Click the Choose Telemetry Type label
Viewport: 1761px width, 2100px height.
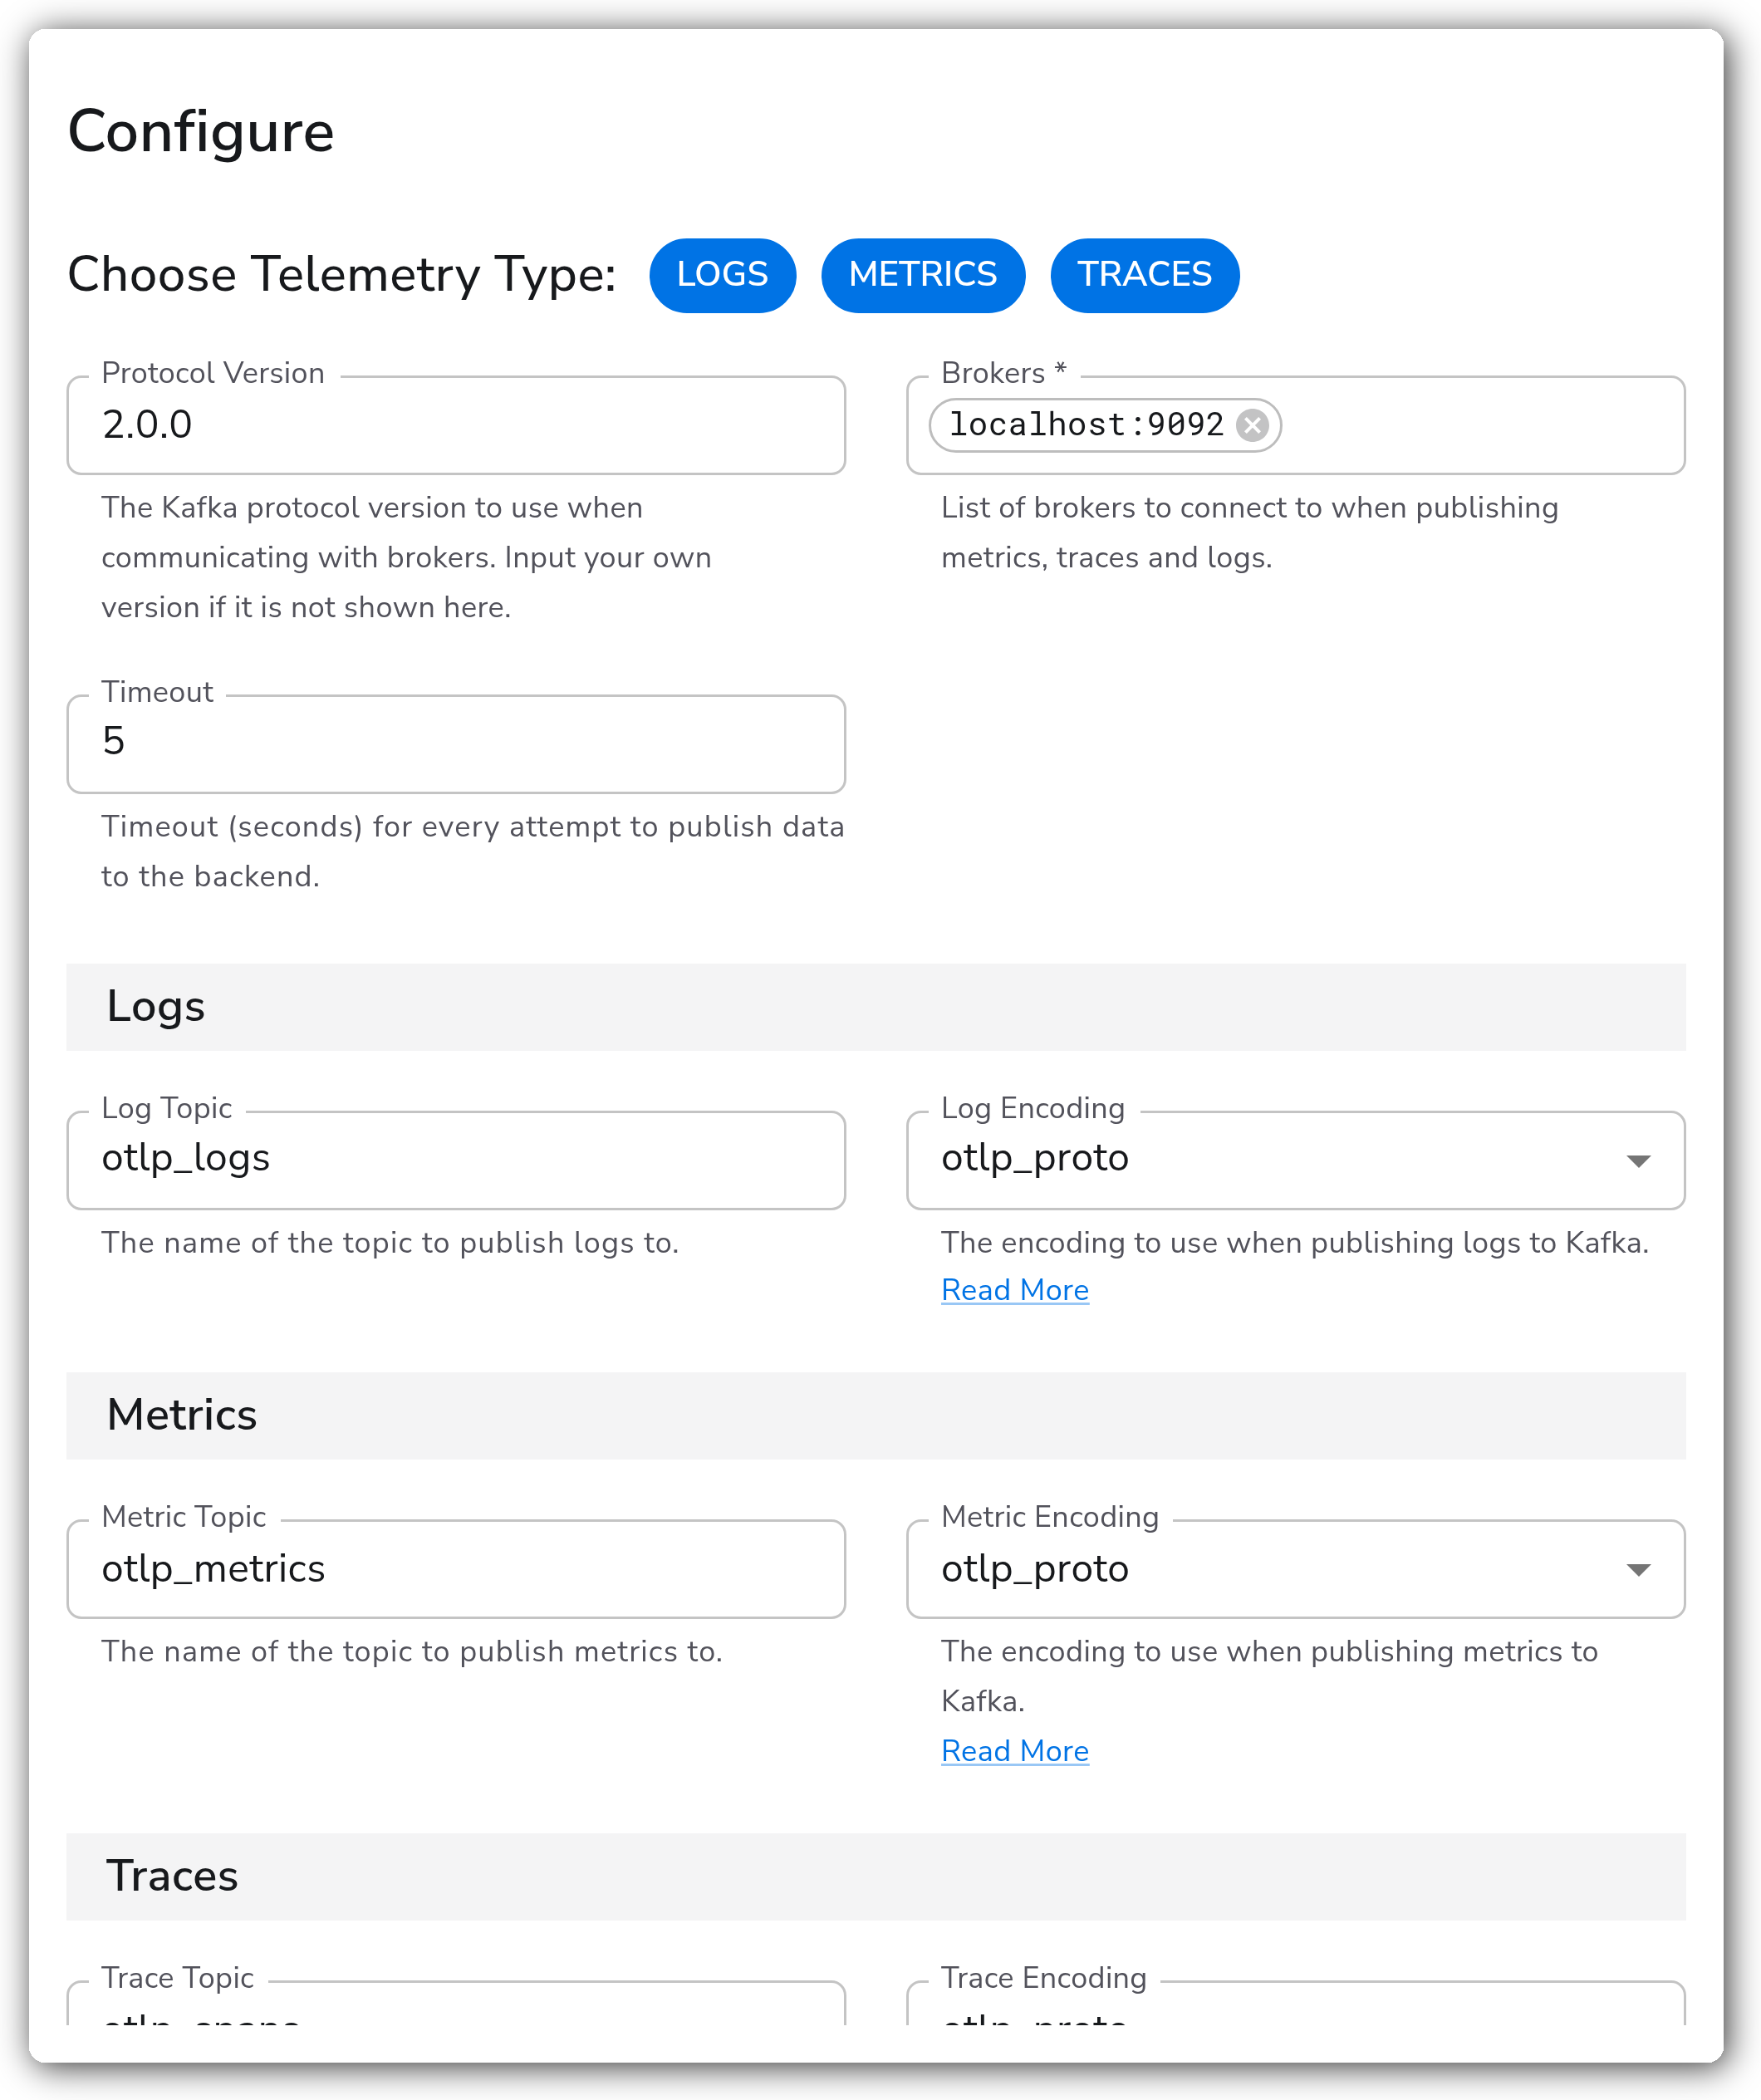point(342,275)
